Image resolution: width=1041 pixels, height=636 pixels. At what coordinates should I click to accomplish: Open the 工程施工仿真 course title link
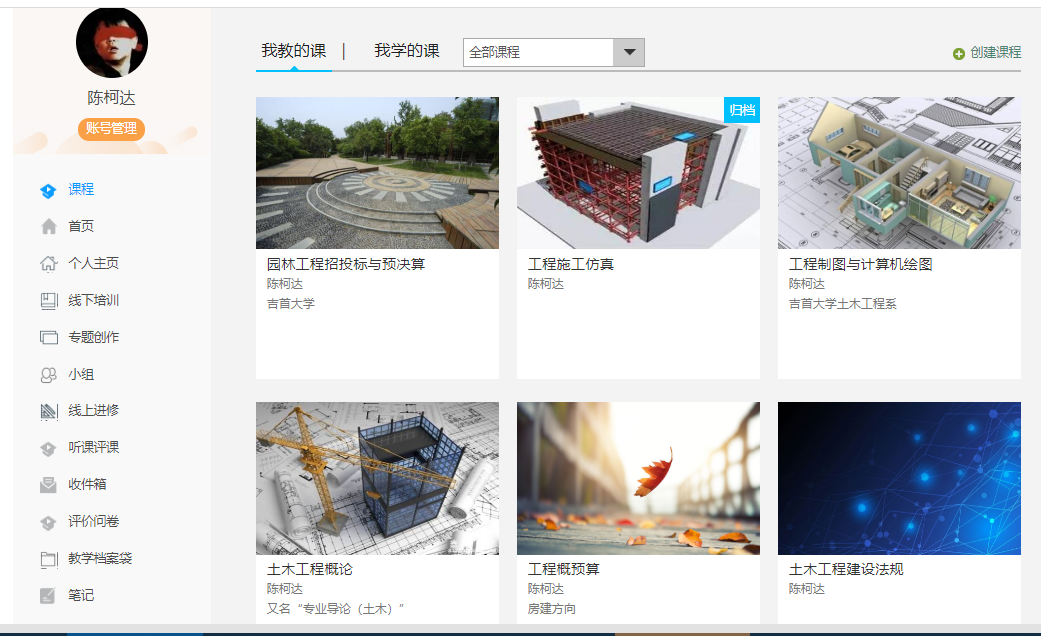[570, 265]
